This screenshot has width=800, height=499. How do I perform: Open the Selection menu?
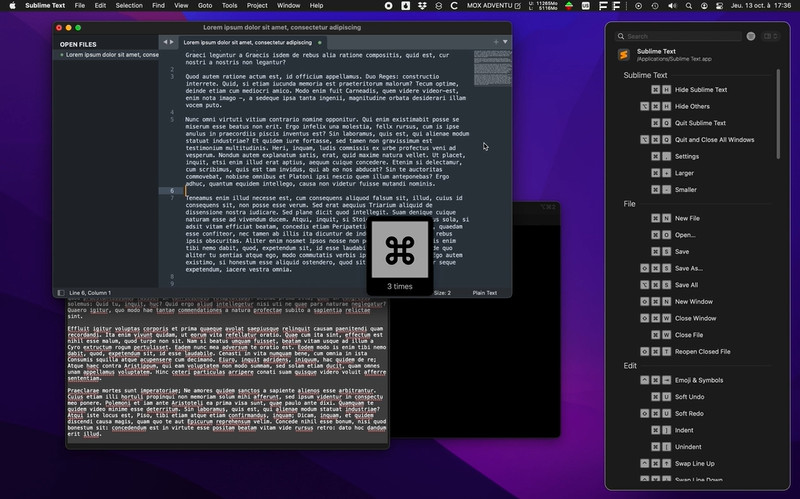[x=129, y=6]
